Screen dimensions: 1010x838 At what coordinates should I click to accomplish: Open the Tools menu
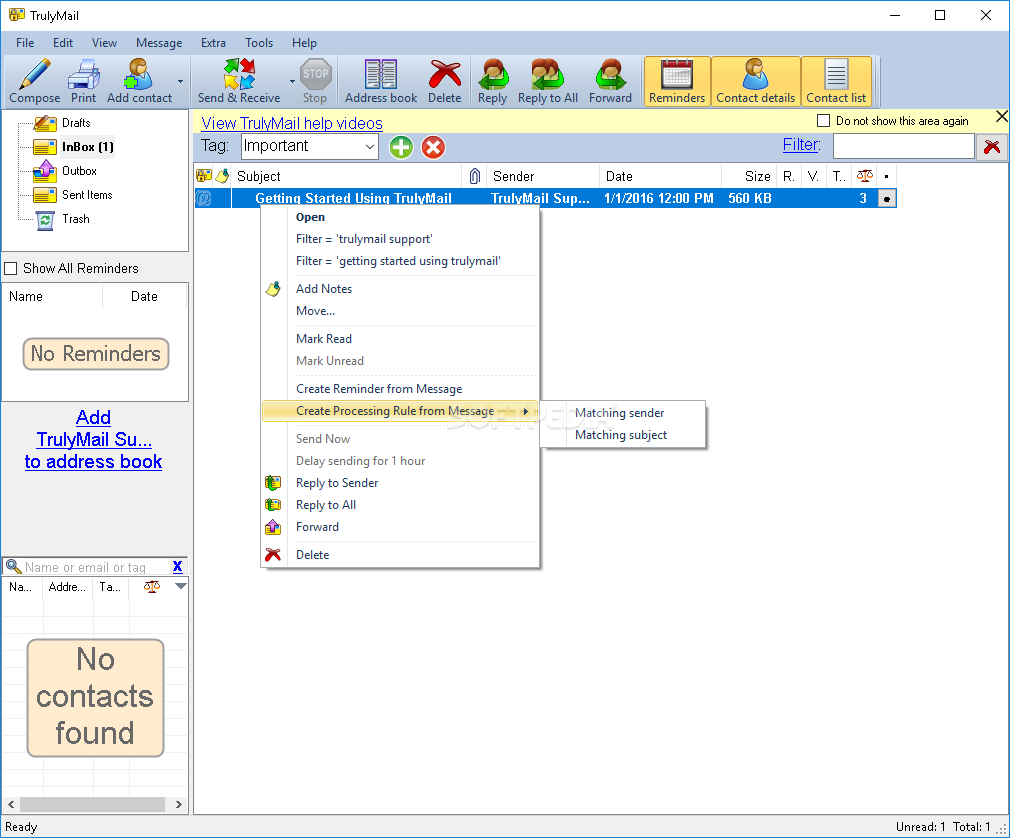(259, 43)
